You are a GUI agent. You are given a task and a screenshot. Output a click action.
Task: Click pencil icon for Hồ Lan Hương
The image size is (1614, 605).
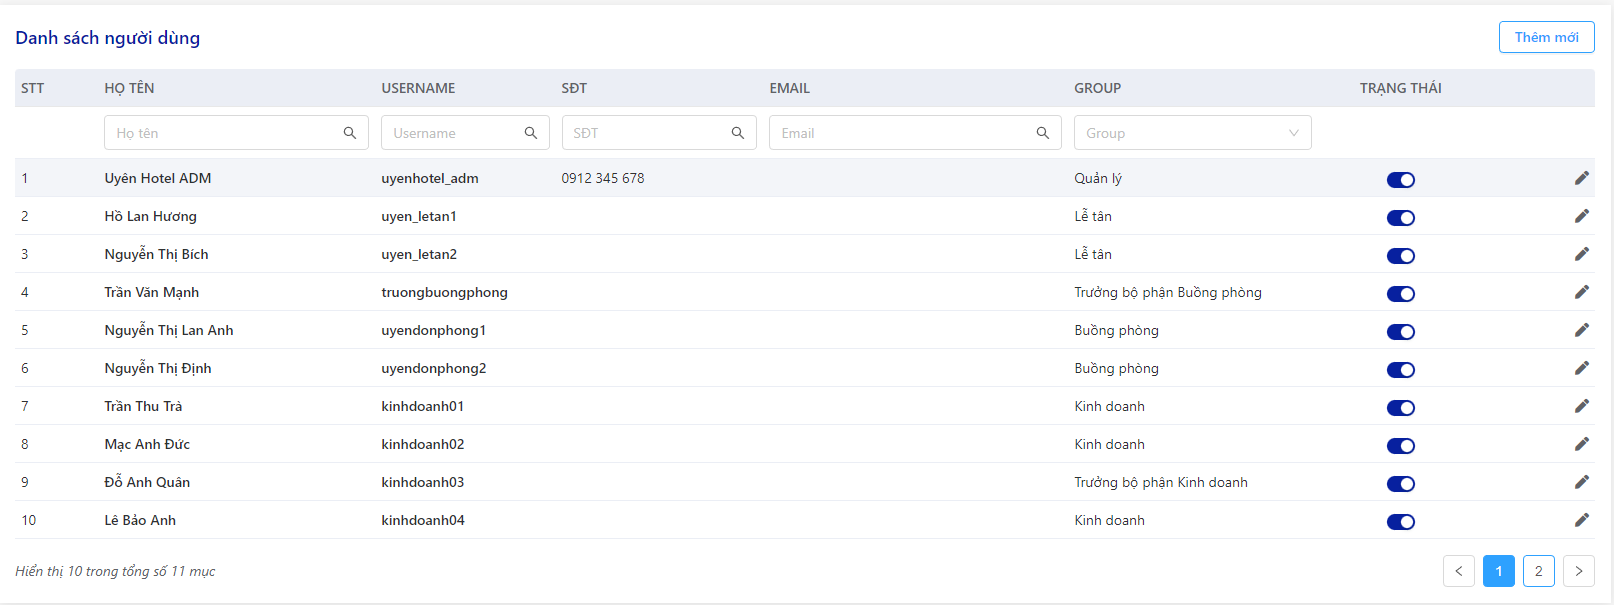point(1581,216)
